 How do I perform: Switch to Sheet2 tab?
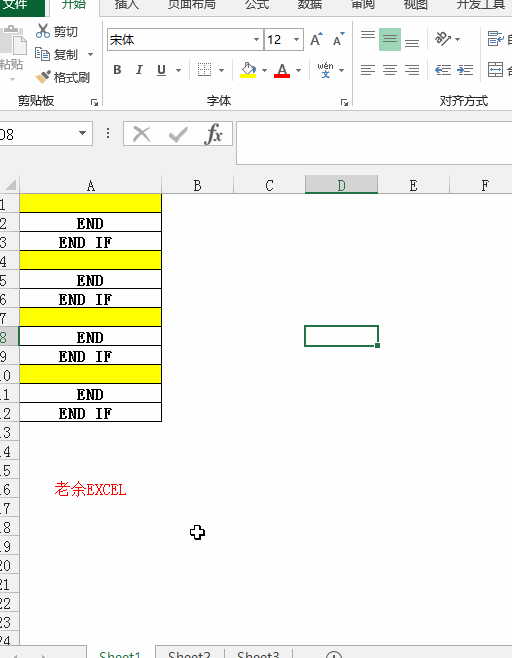click(189, 654)
